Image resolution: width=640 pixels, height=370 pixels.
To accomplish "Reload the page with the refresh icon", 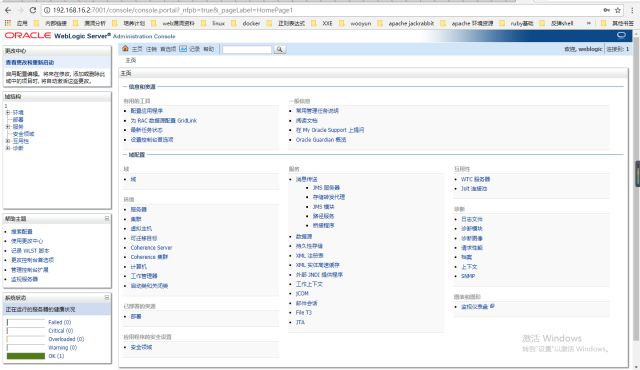I will pos(33,10).
